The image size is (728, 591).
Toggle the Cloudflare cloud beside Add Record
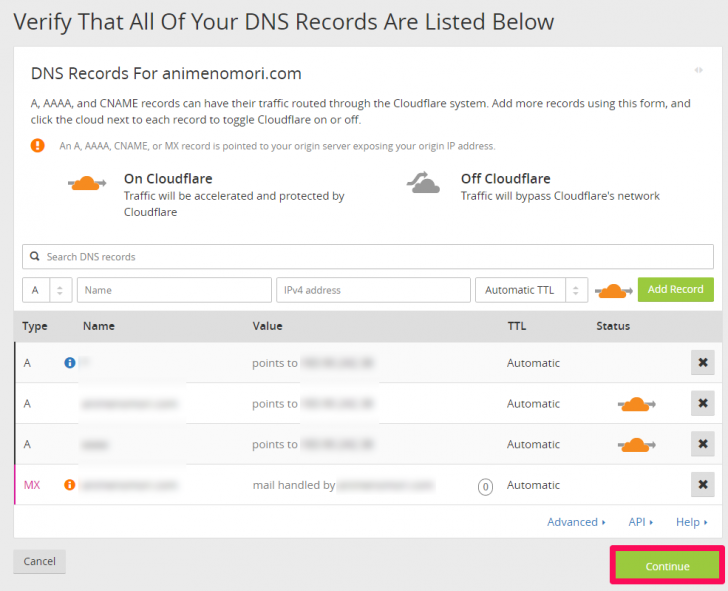(613, 291)
